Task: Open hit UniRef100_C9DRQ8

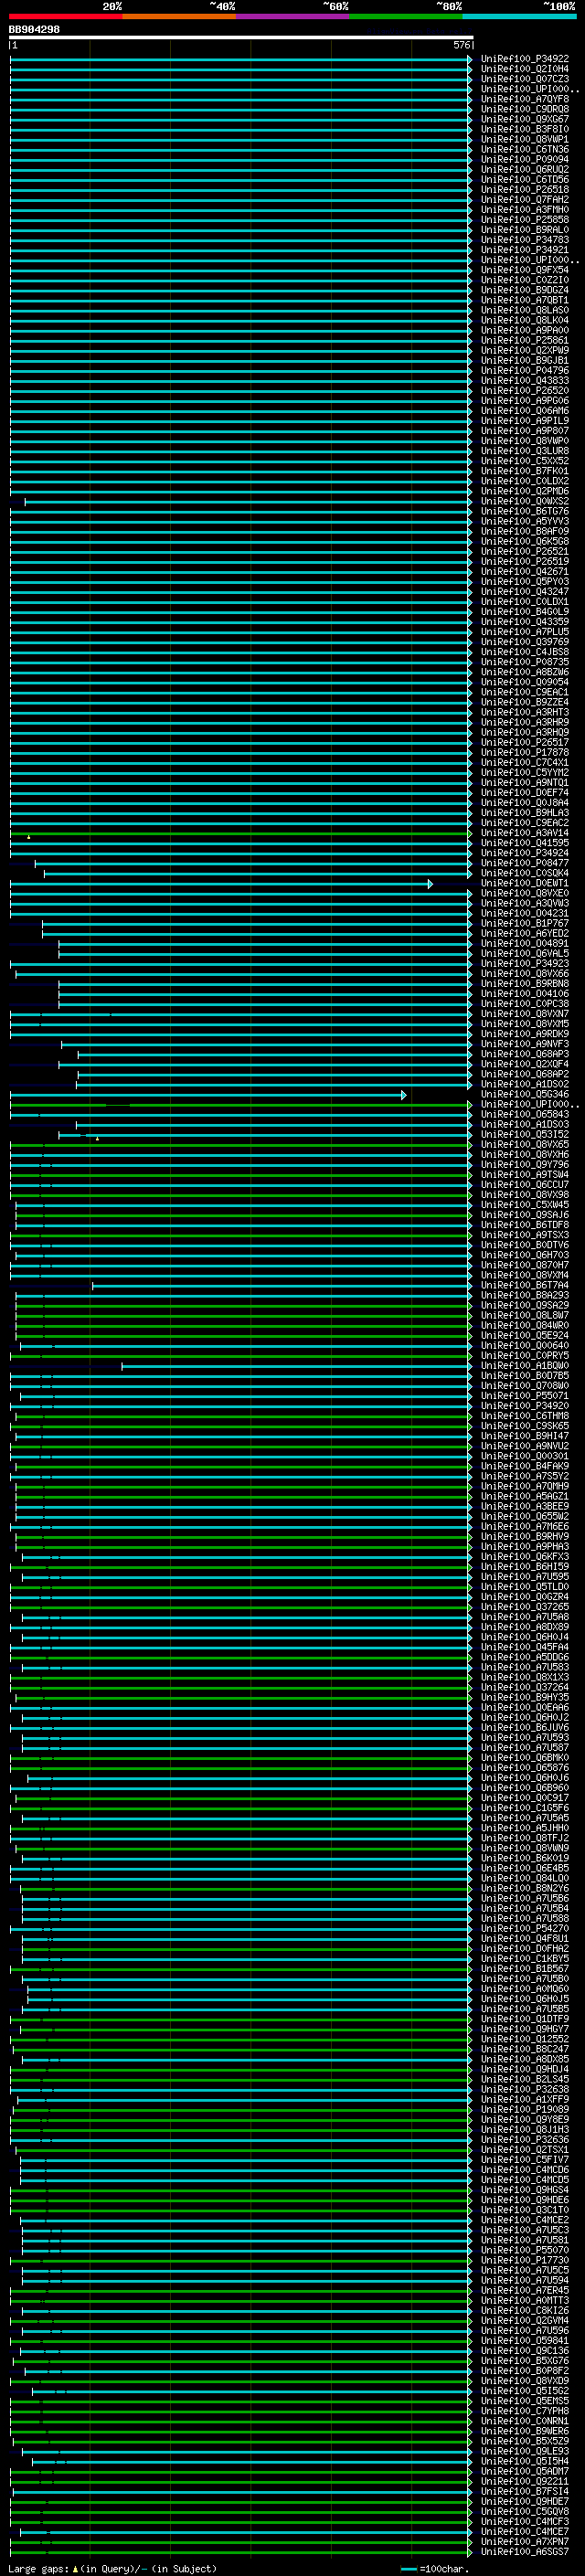Action: pos(524,109)
